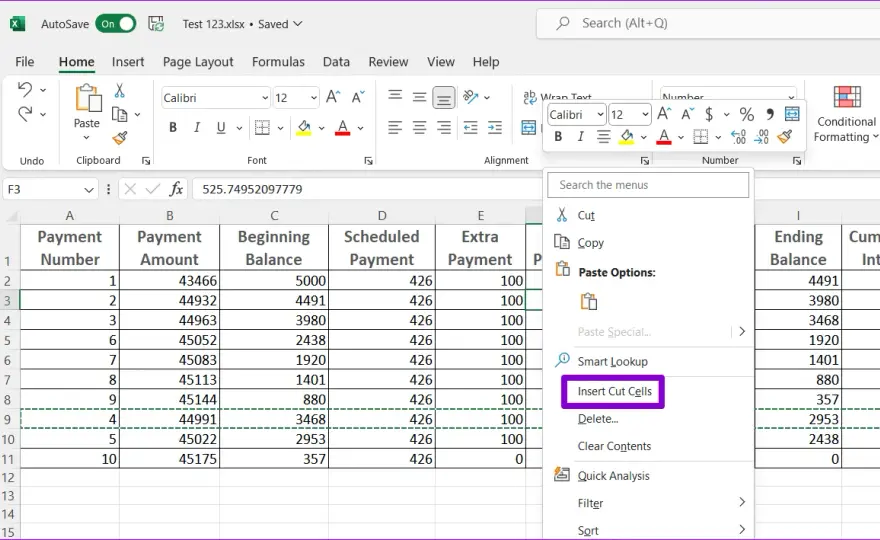
Task: Click the Insert Function fx icon
Action: coord(176,189)
